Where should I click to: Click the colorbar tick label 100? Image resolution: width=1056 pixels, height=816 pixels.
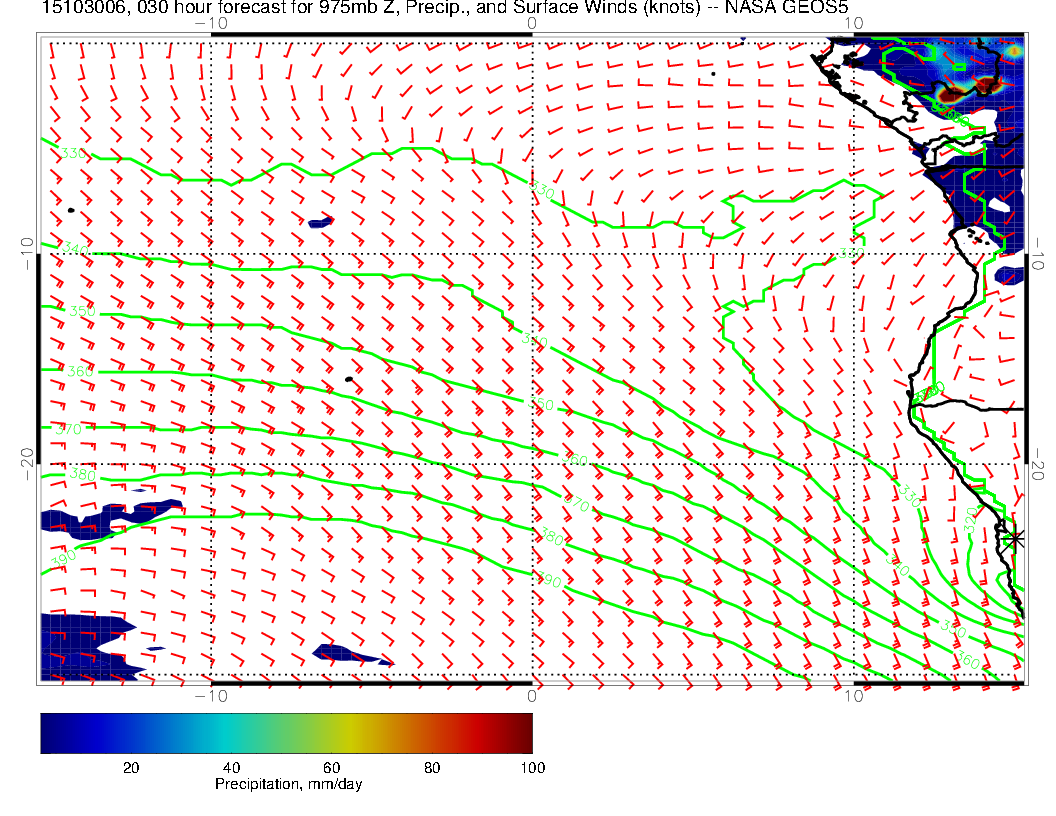(x=531, y=767)
